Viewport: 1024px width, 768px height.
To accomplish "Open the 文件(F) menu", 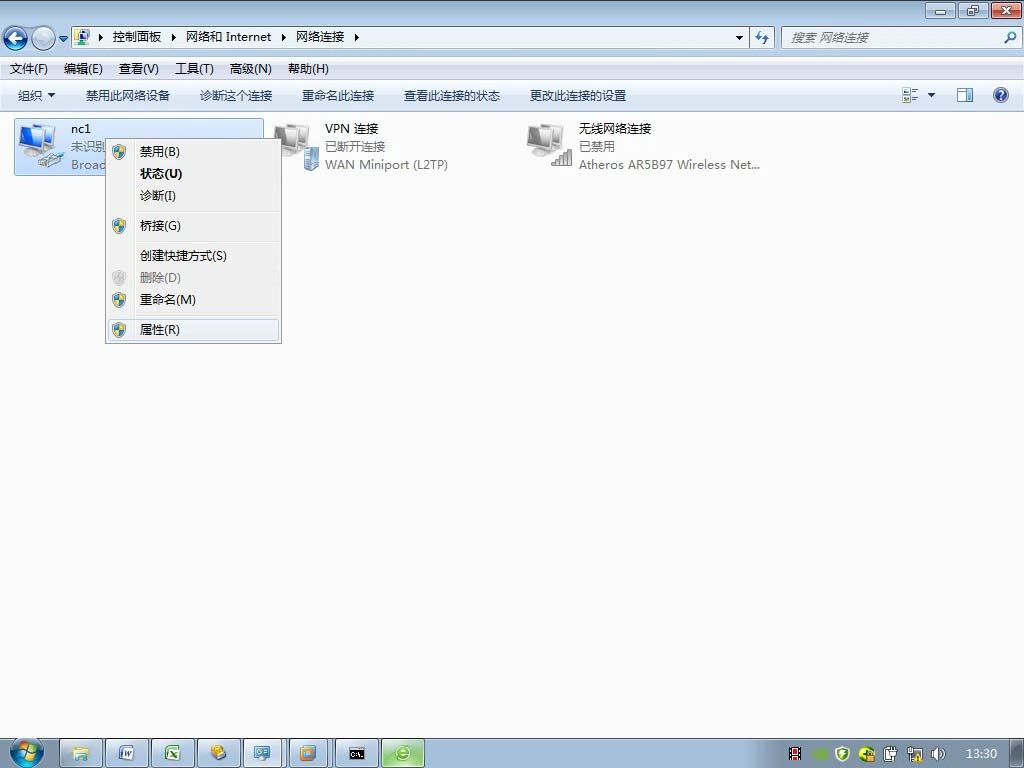I will click(x=29, y=69).
